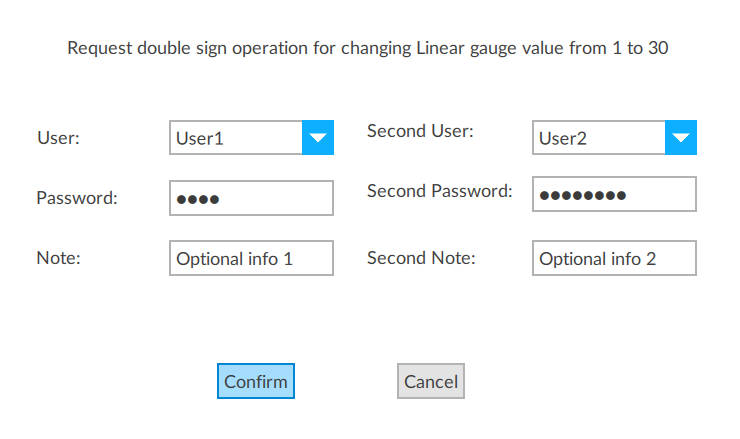The width and height of the screenshot is (740, 439).
Task: Click the Note field with Optional info 1
Action: pyautogui.click(x=251, y=258)
